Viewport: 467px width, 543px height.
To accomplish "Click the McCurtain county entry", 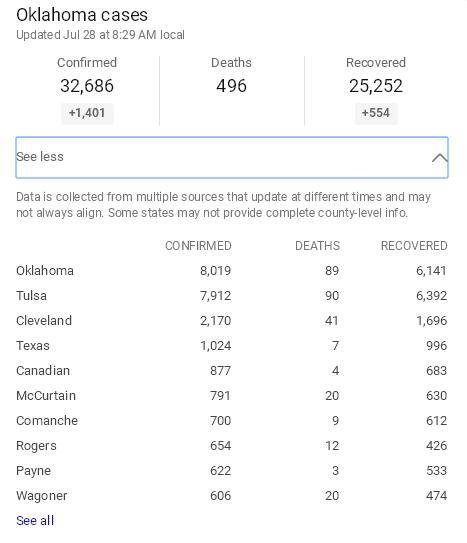I will tap(46, 395).
